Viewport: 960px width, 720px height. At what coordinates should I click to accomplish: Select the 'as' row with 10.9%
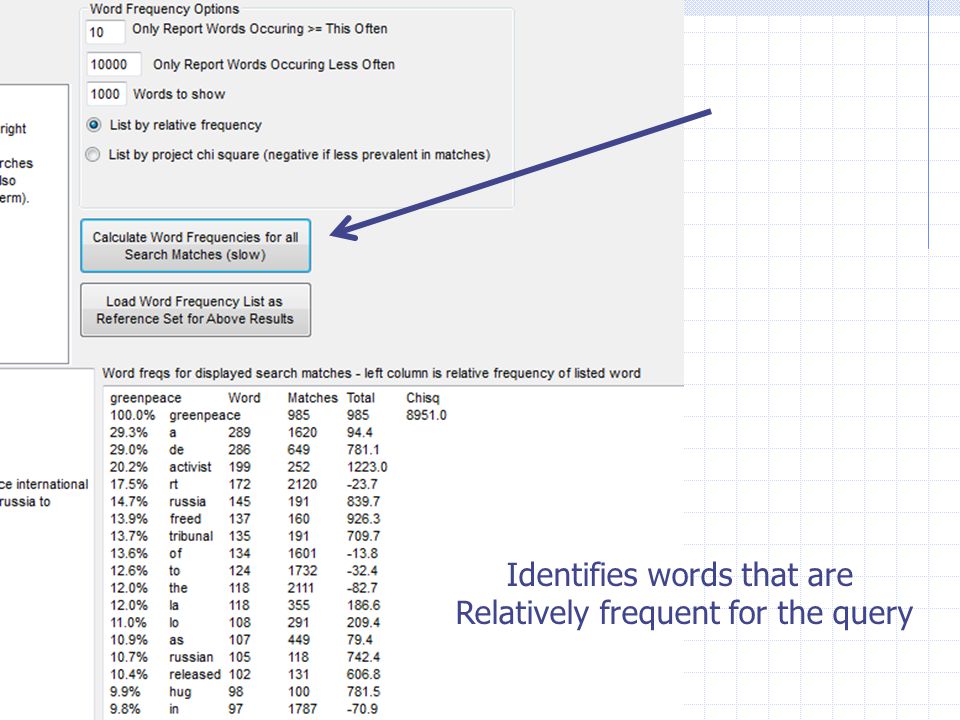click(242, 640)
